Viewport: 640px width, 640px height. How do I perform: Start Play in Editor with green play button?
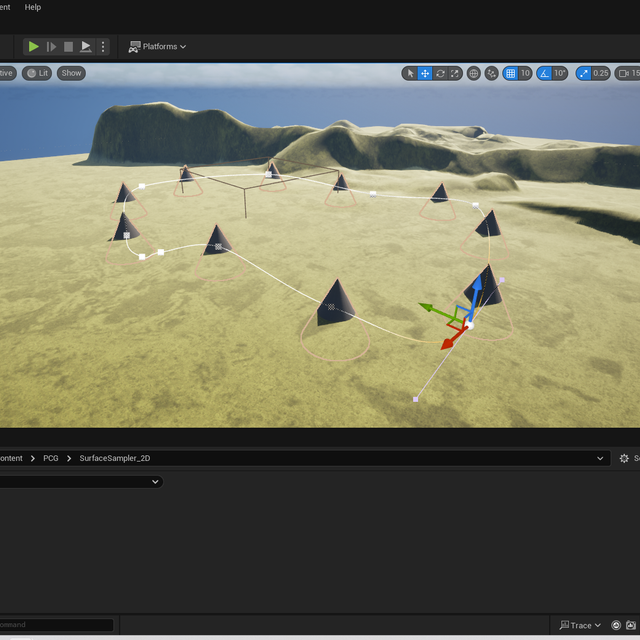pyautogui.click(x=33, y=47)
